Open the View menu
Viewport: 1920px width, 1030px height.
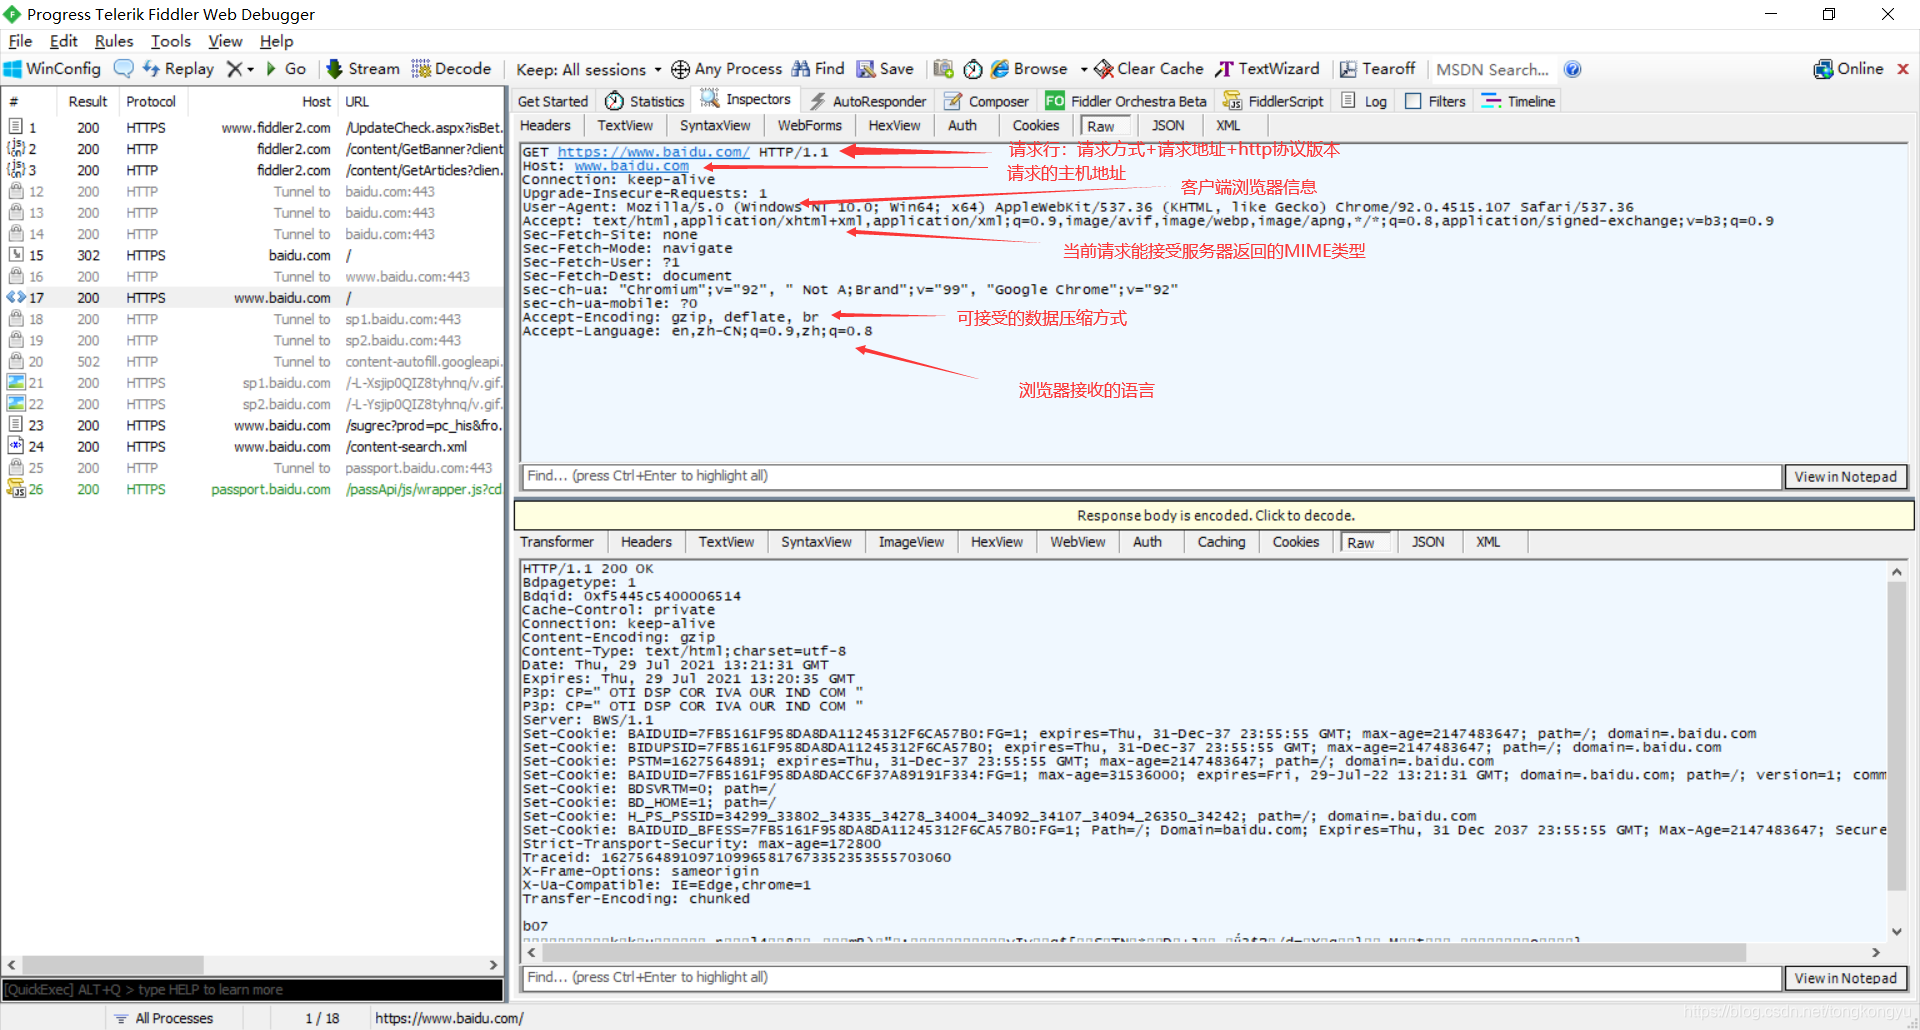tap(225, 41)
